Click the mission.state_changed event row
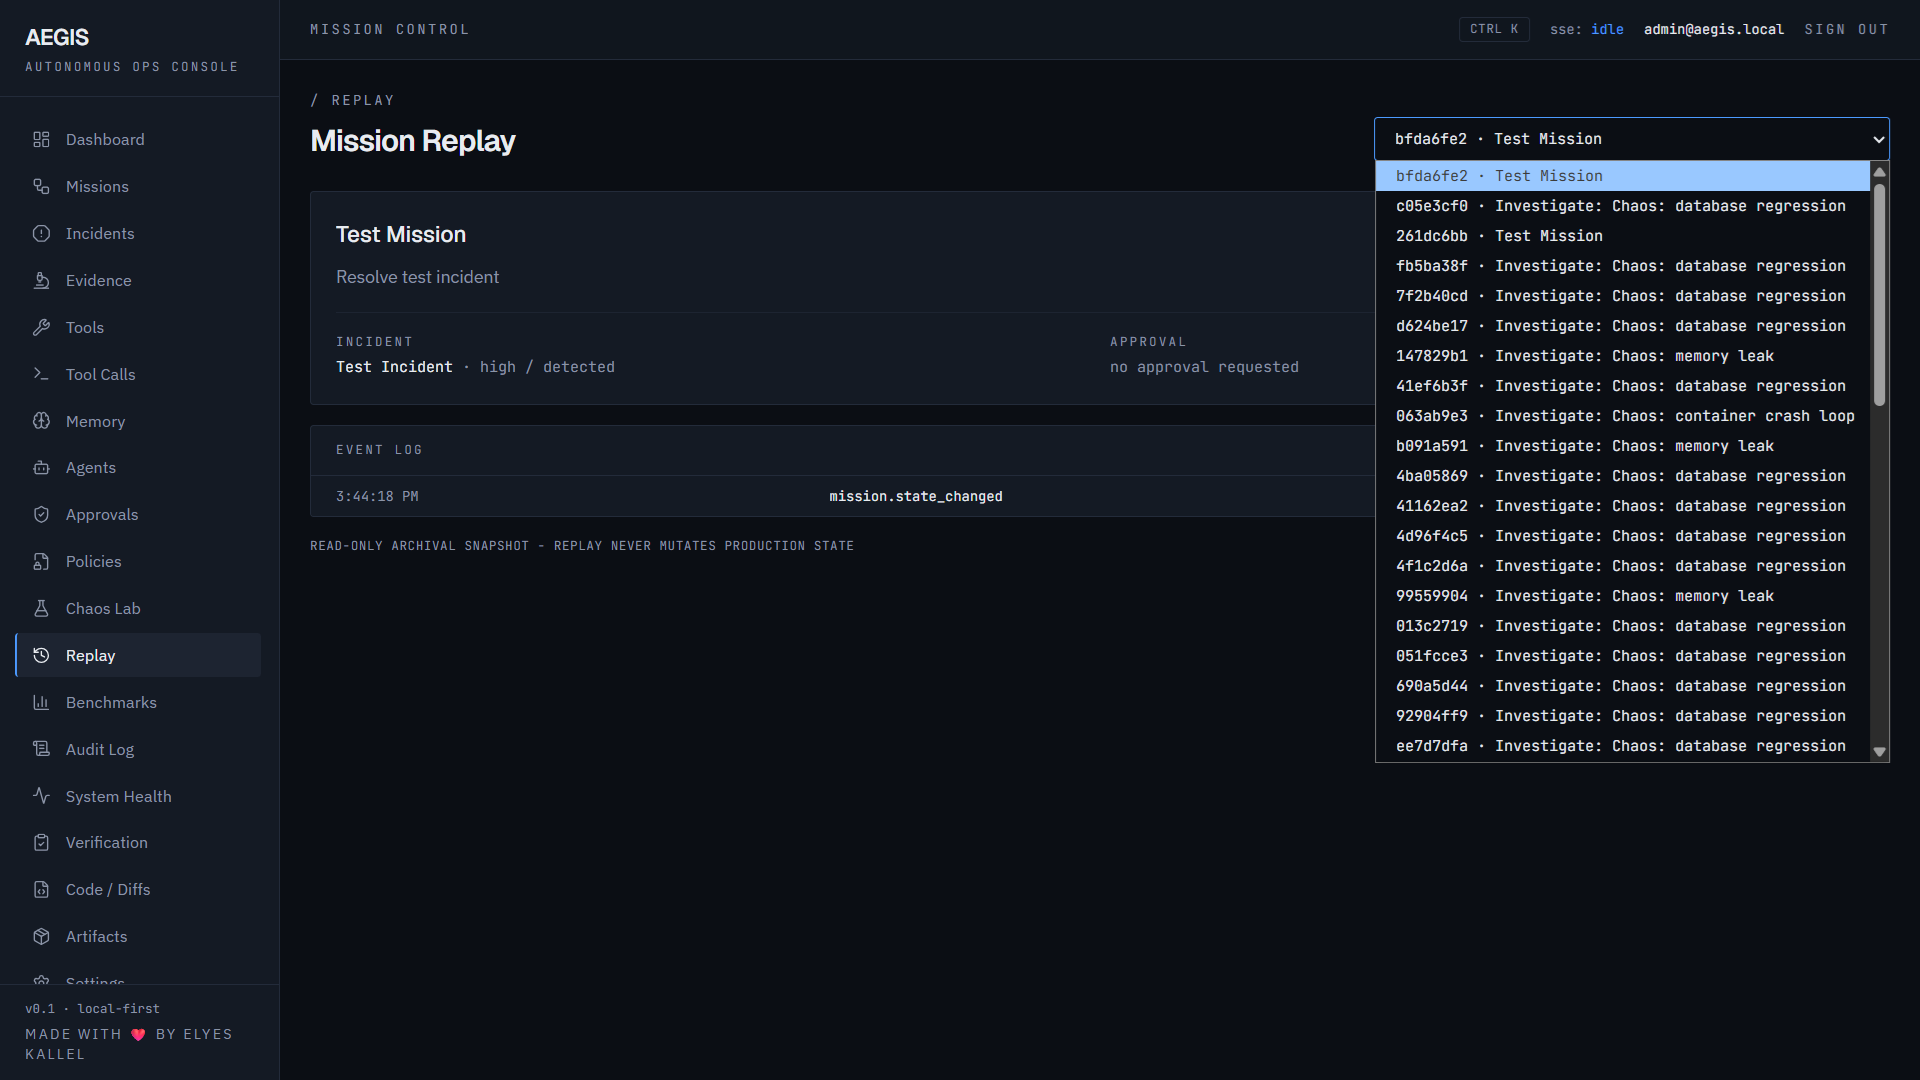 point(842,497)
